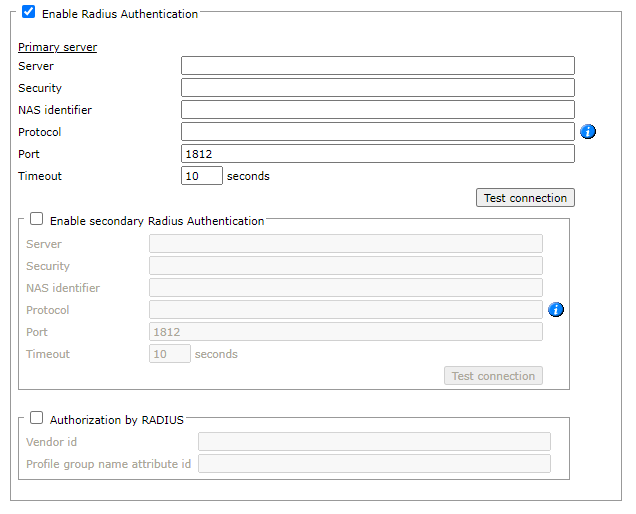Image resolution: width=636 pixels, height=514 pixels.
Task: Click the secondary Server input field
Action: tap(345, 244)
